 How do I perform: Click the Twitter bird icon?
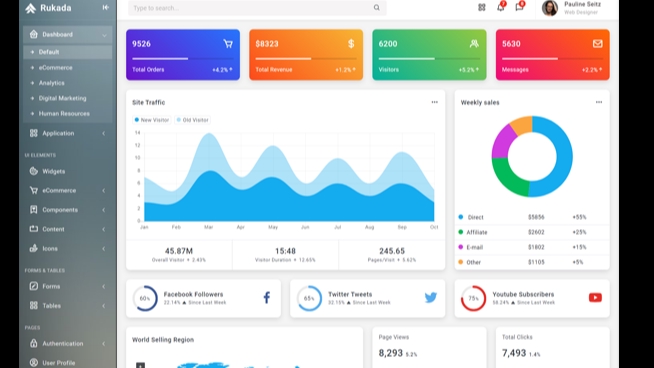click(431, 297)
